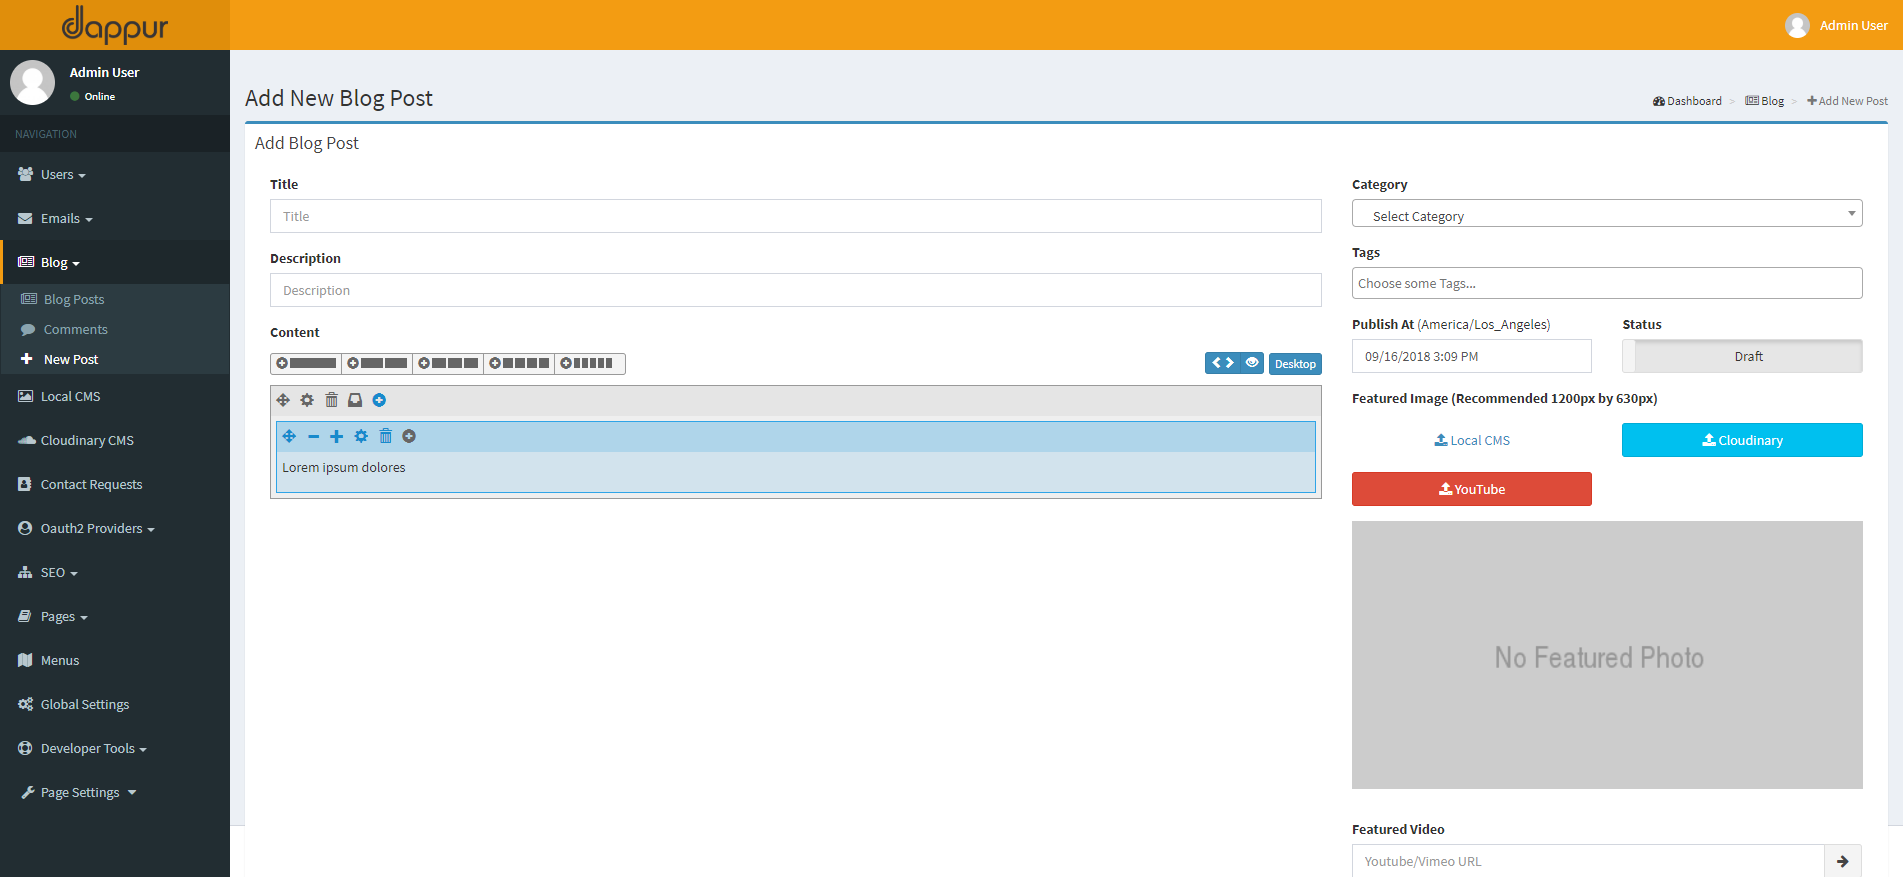The height and width of the screenshot is (877, 1903).
Task: Upload featured image from Local CMS
Action: point(1472,440)
